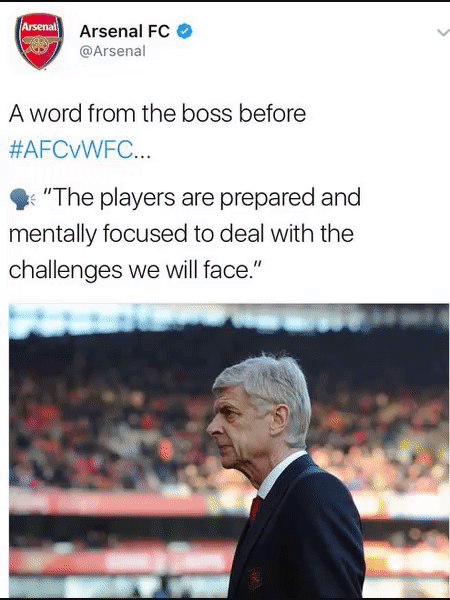Image resolution: width=450 pixels, height=600 pixels.
Task: Open the Arsenal FC display name
Action: click(x=124, y=31)
